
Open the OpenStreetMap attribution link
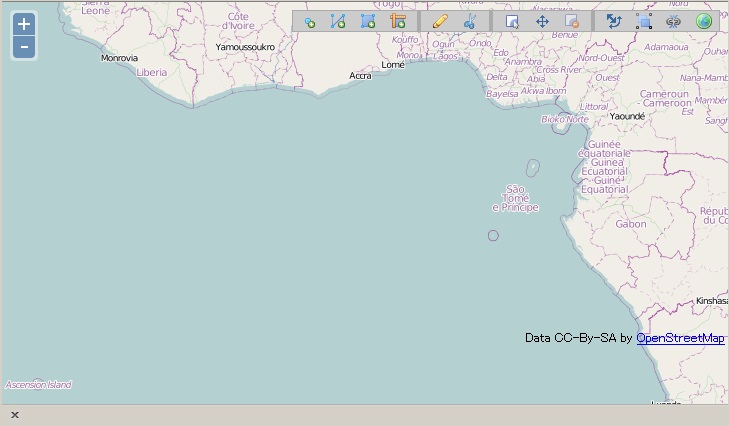tap(680, 338)
